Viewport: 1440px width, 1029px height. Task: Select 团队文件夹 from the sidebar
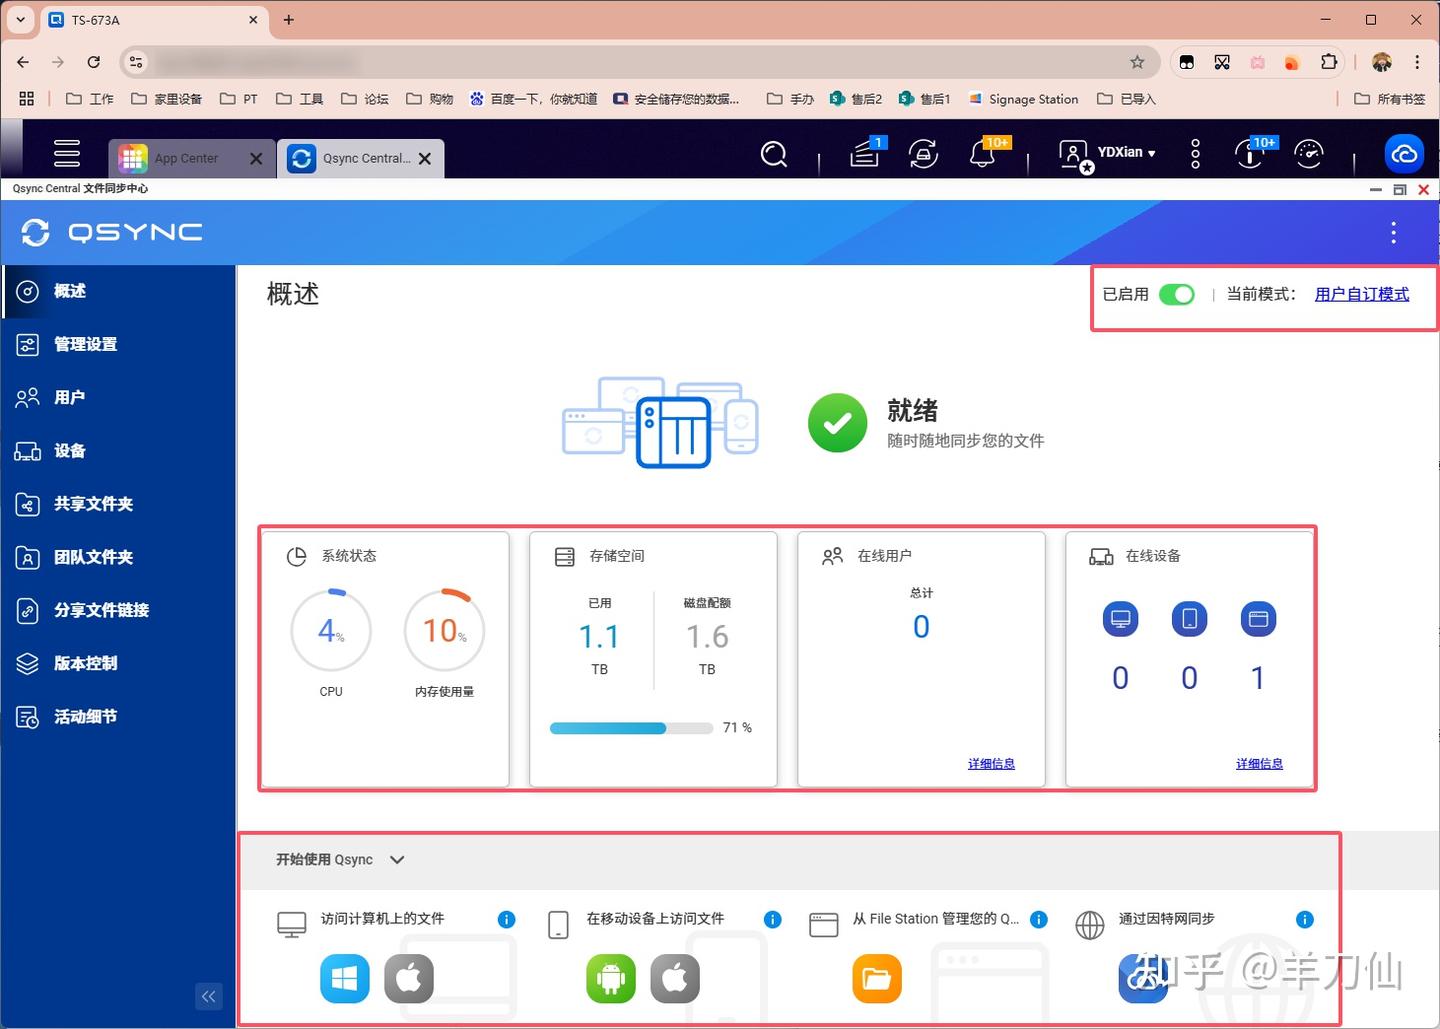pyautogui.click(x=92, y=557)
